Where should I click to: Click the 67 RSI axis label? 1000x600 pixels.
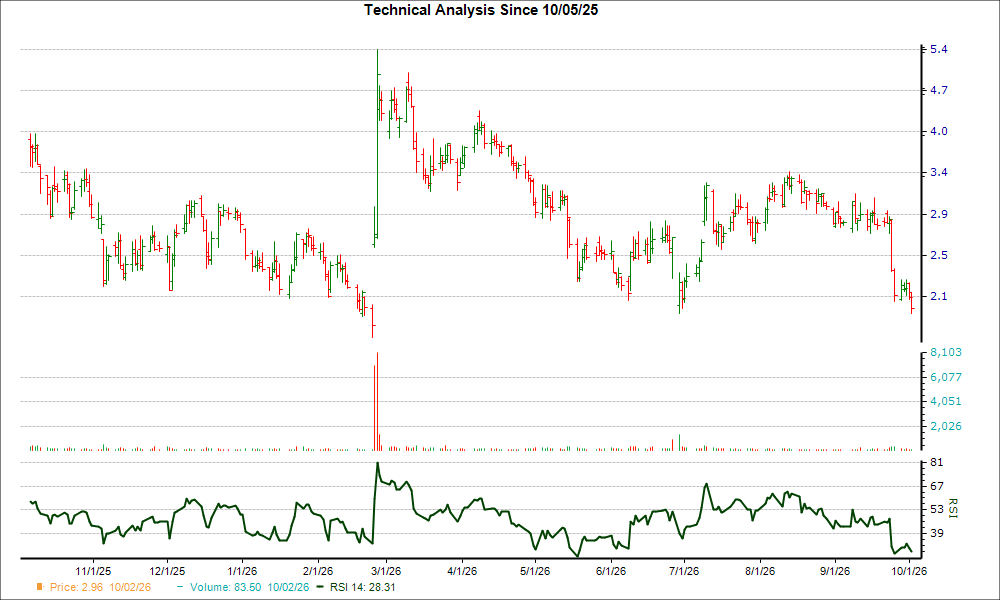click(x=937, y=487)
